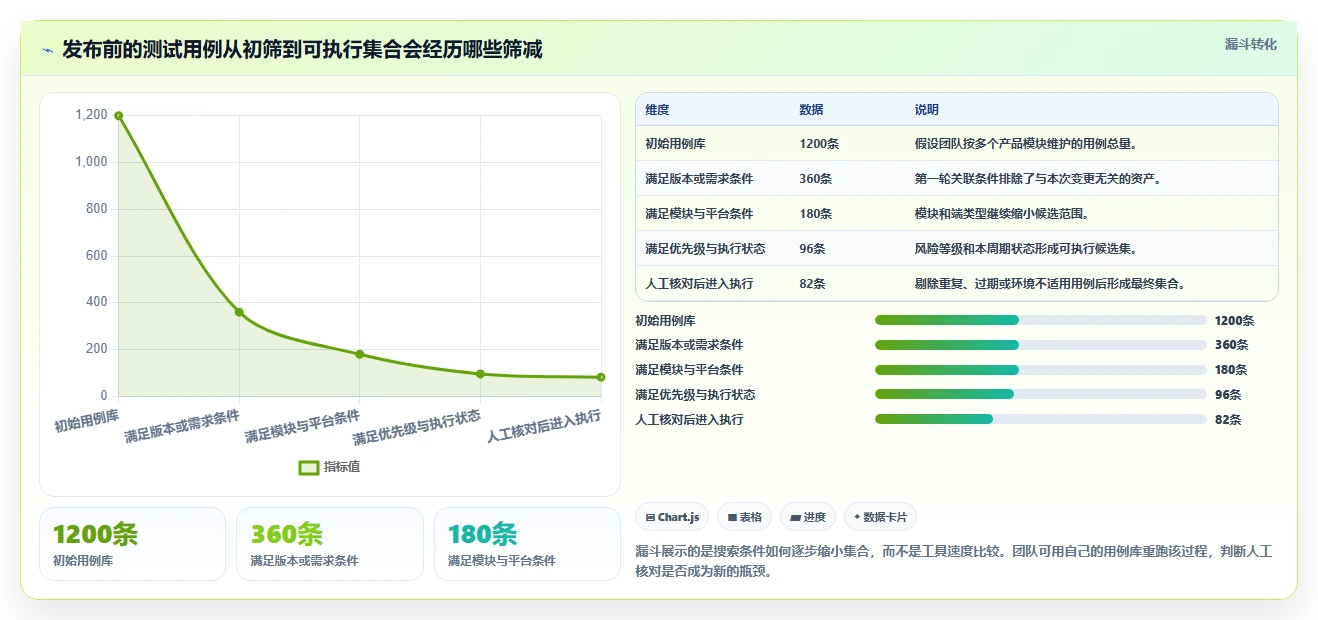Click the icon in the 表格 tag

[732, 517]
